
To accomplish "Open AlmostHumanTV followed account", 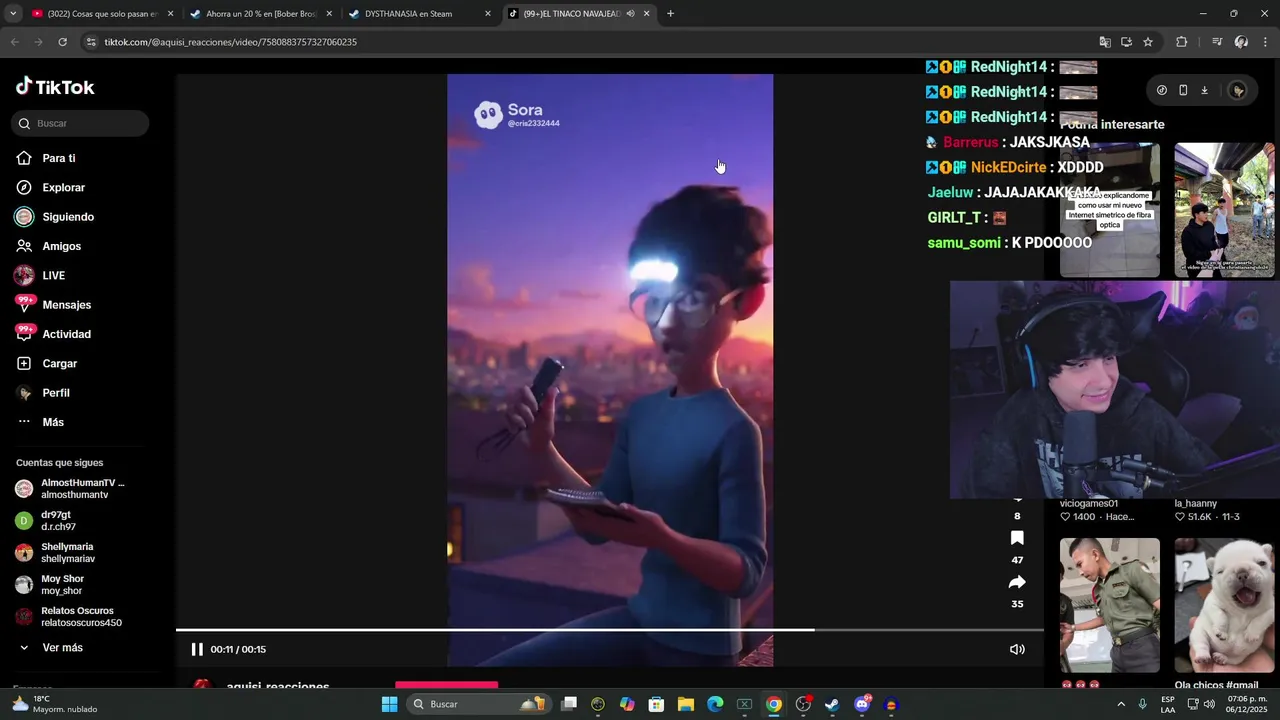I will 70,489.
